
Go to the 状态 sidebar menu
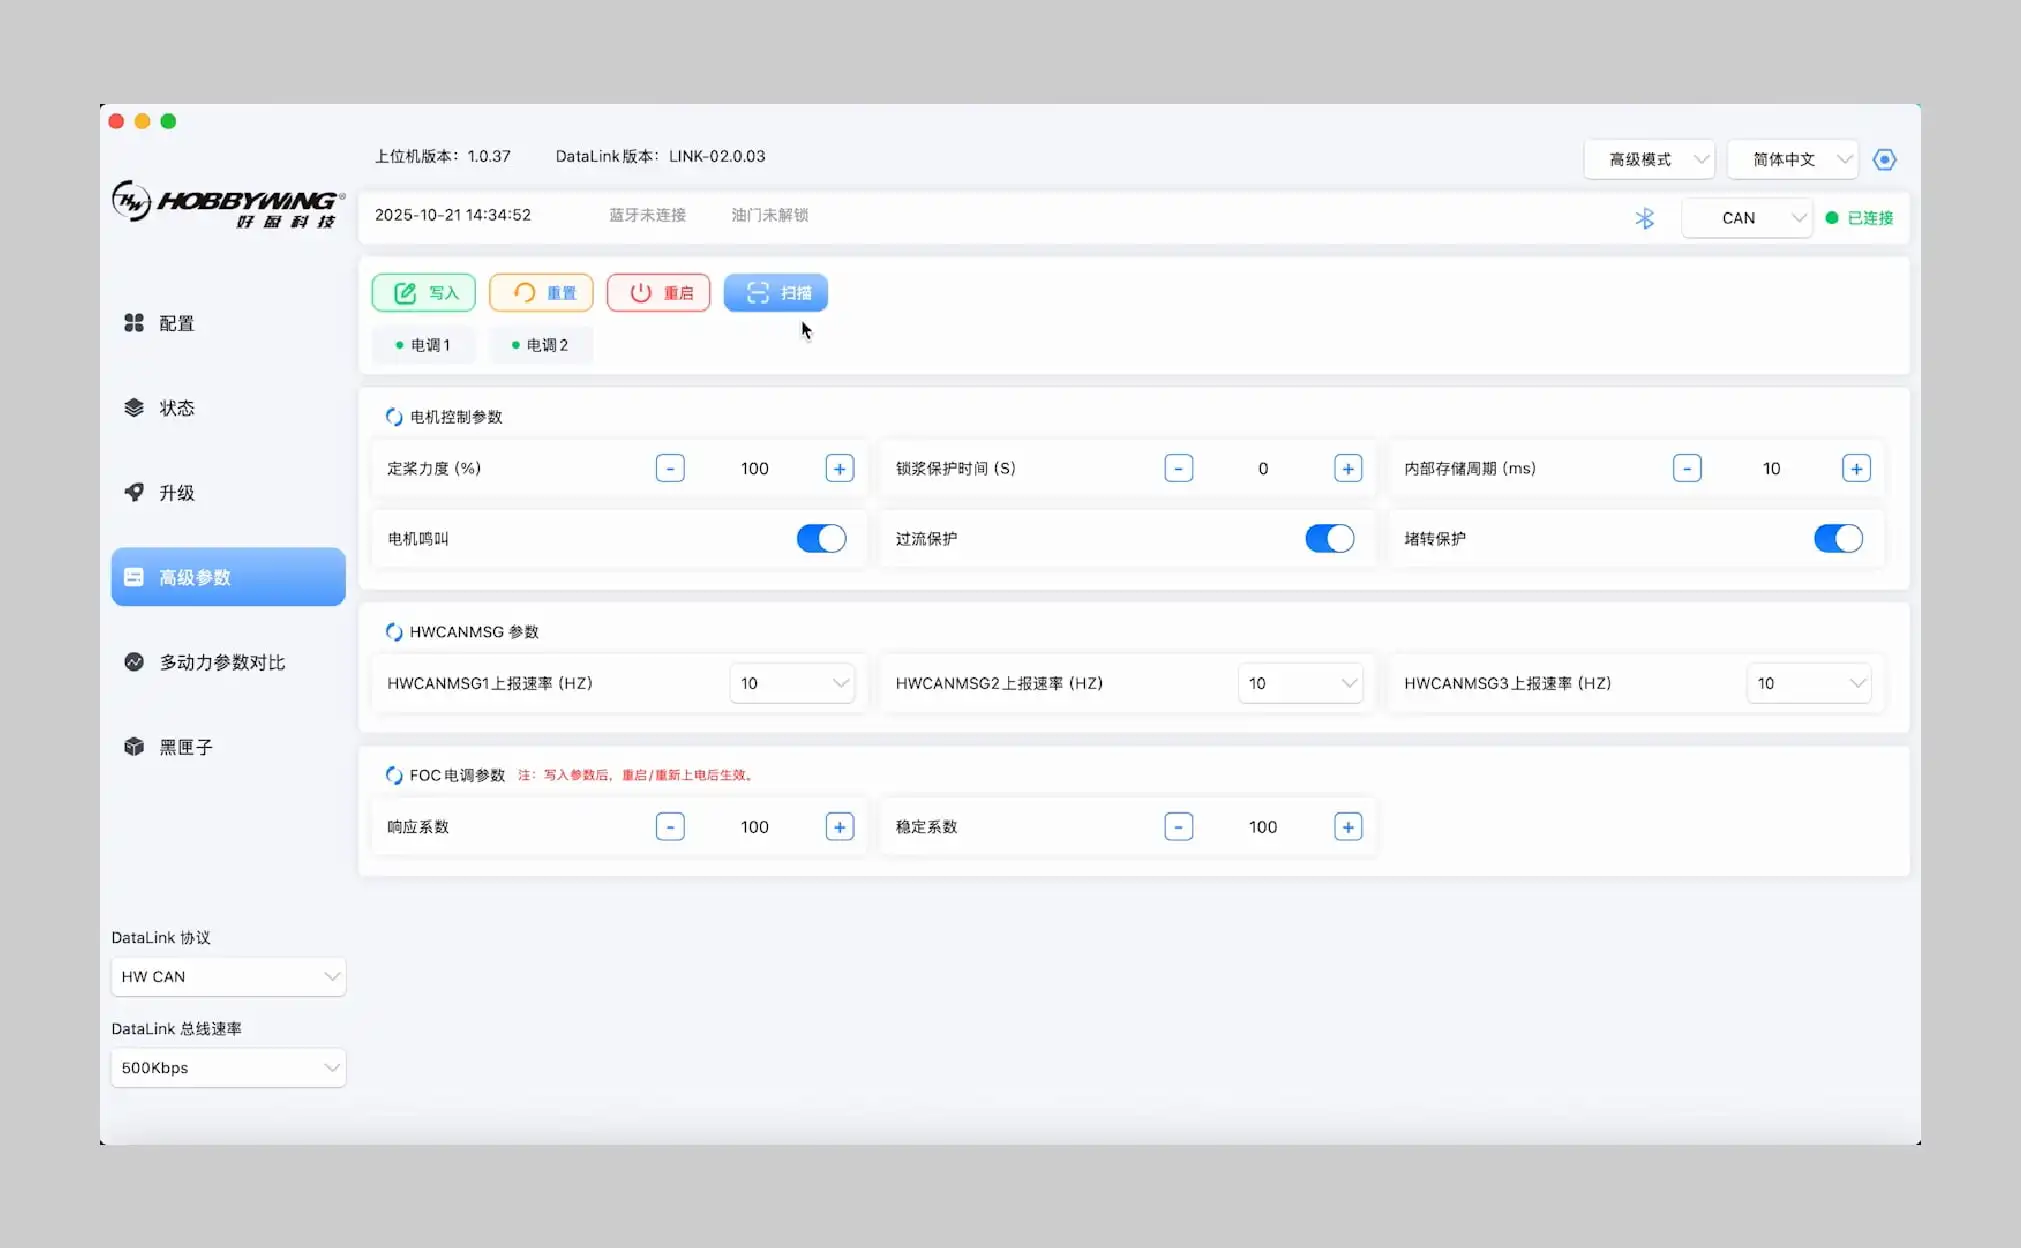tap(177, 408)
